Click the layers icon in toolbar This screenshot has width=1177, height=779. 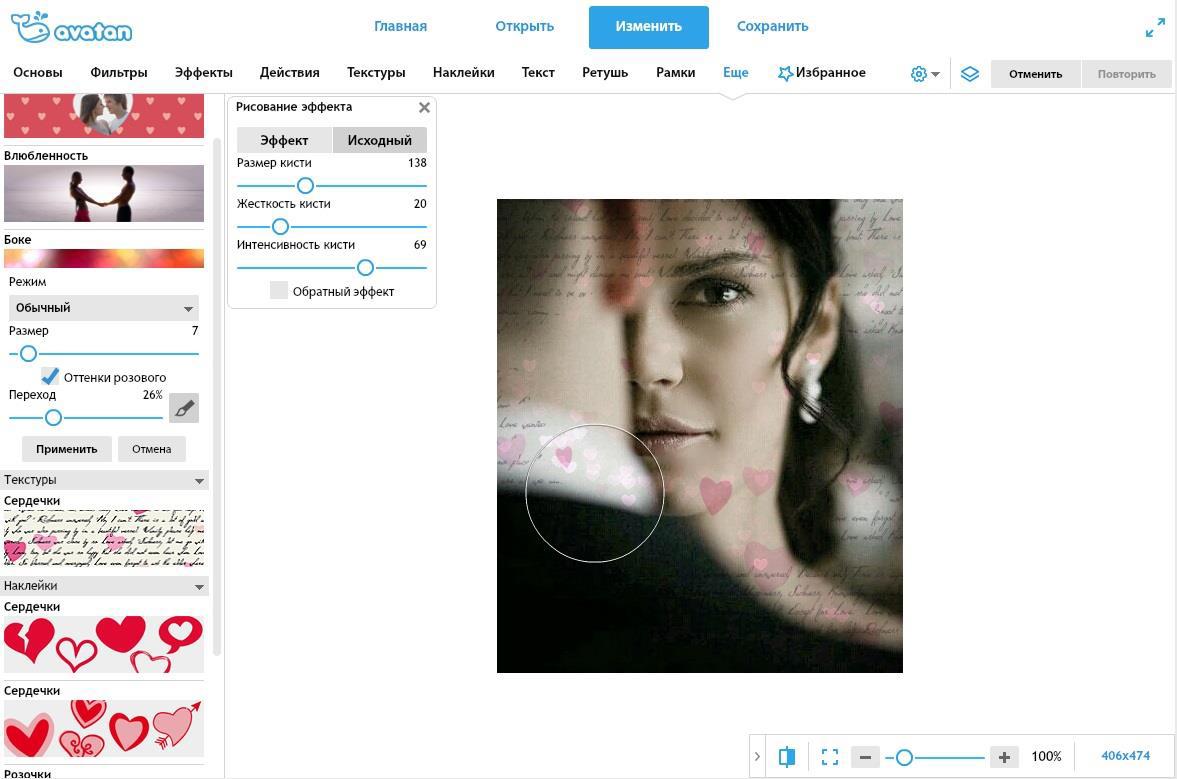pos(969,74)
